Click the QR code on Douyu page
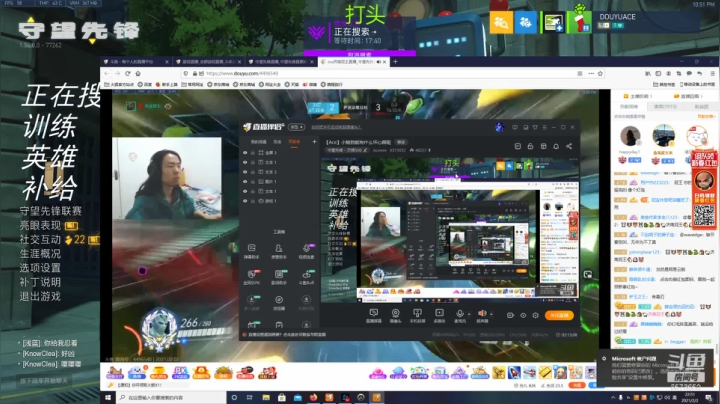Screen dimensions: 720x404 704,215
